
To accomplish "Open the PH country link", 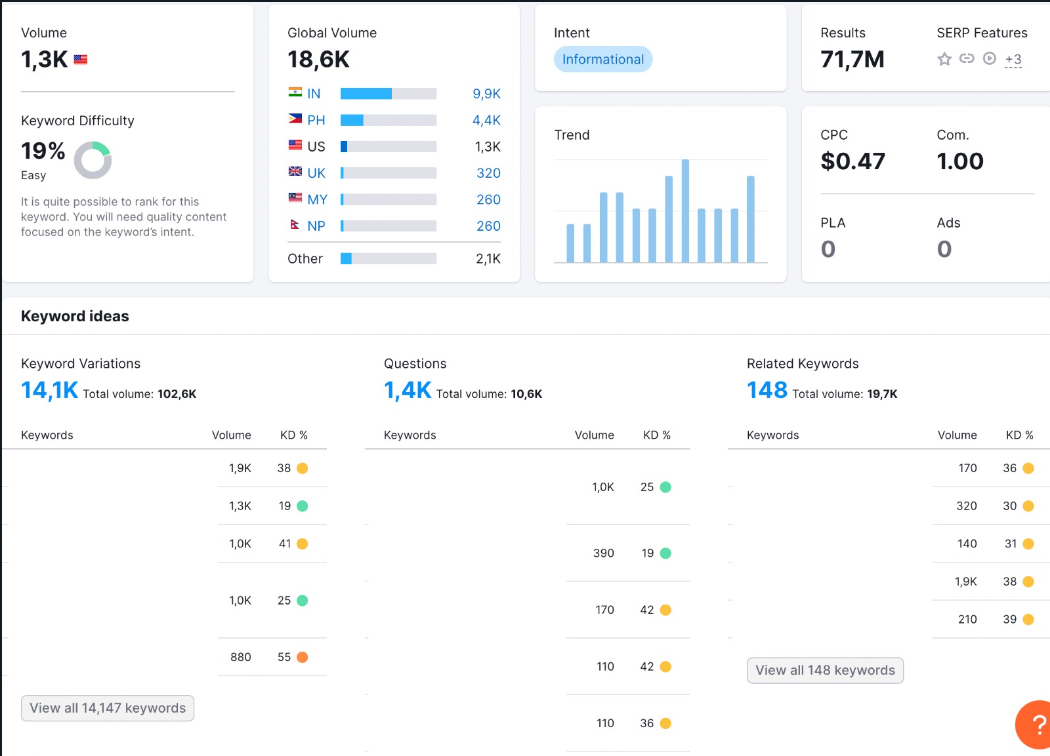I will click(x=316, y=120).
